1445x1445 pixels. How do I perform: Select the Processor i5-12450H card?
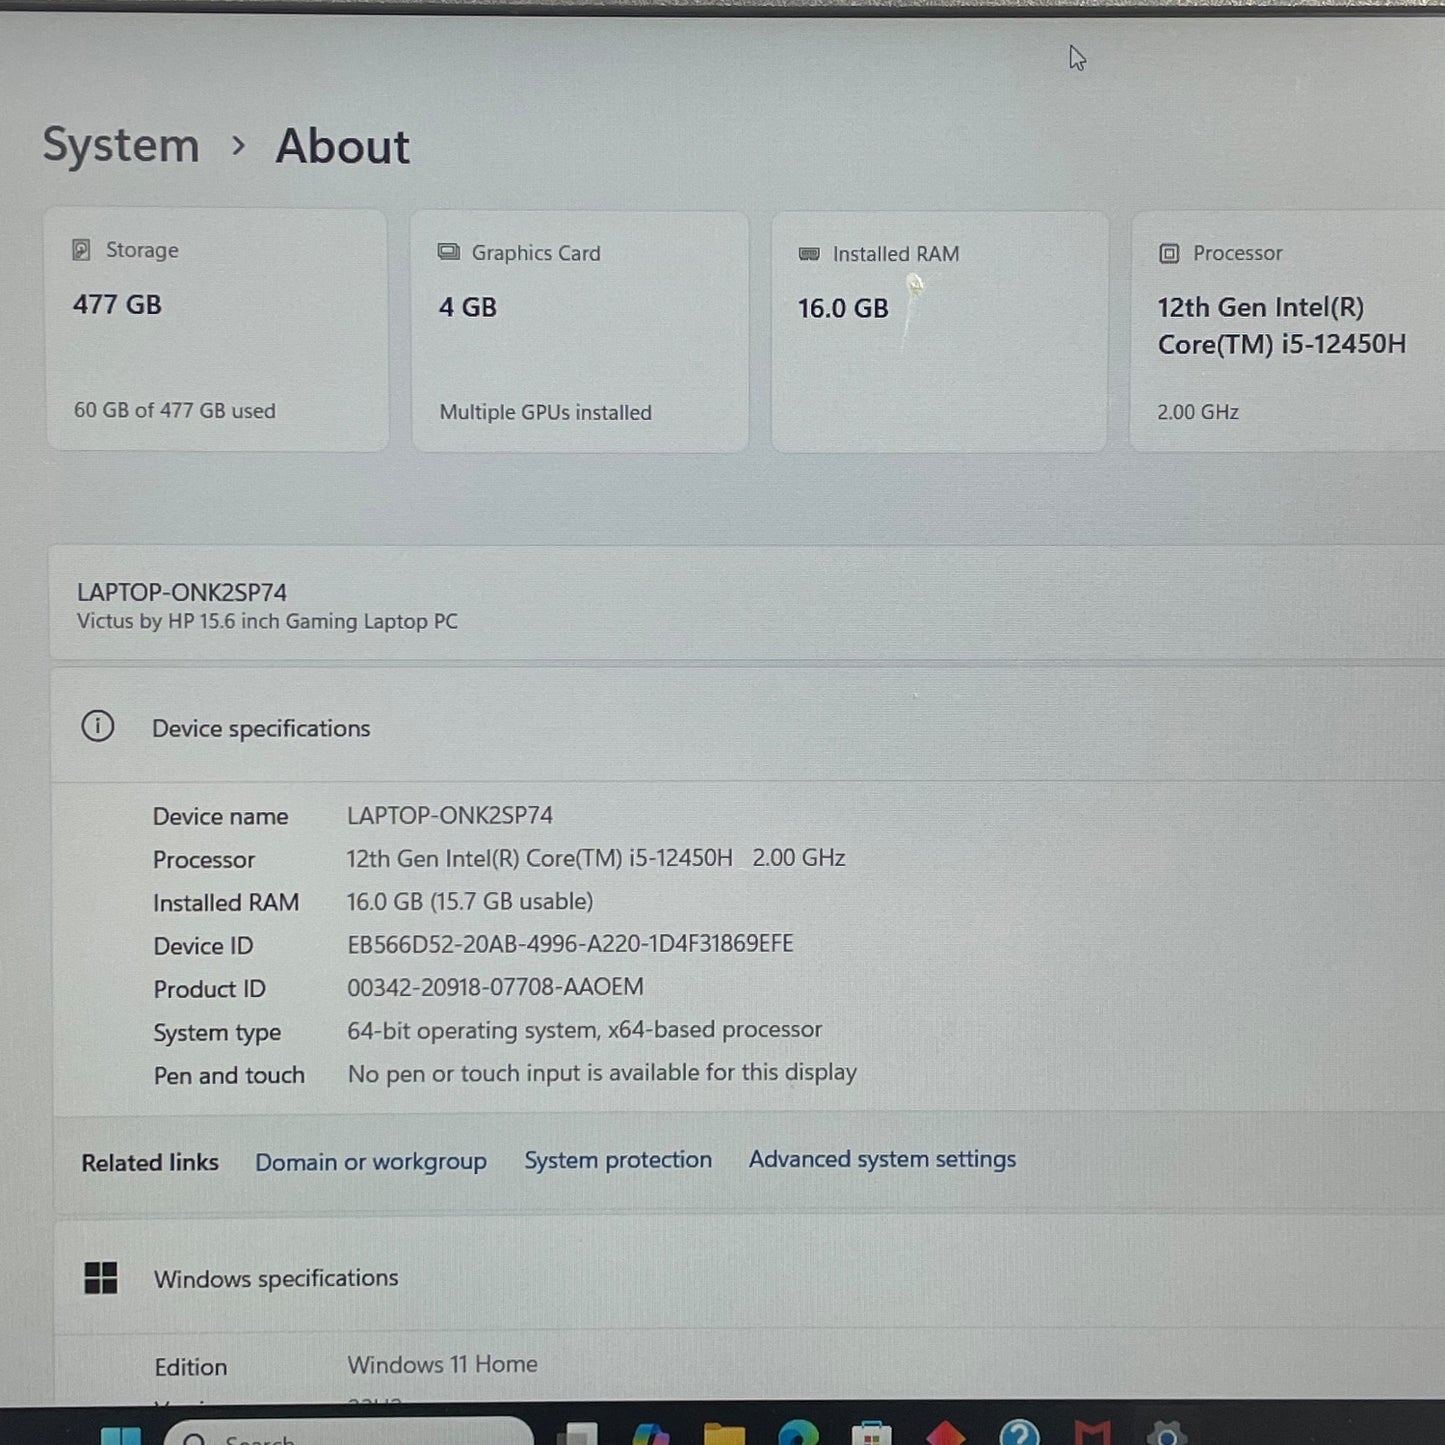point(1288,332)
